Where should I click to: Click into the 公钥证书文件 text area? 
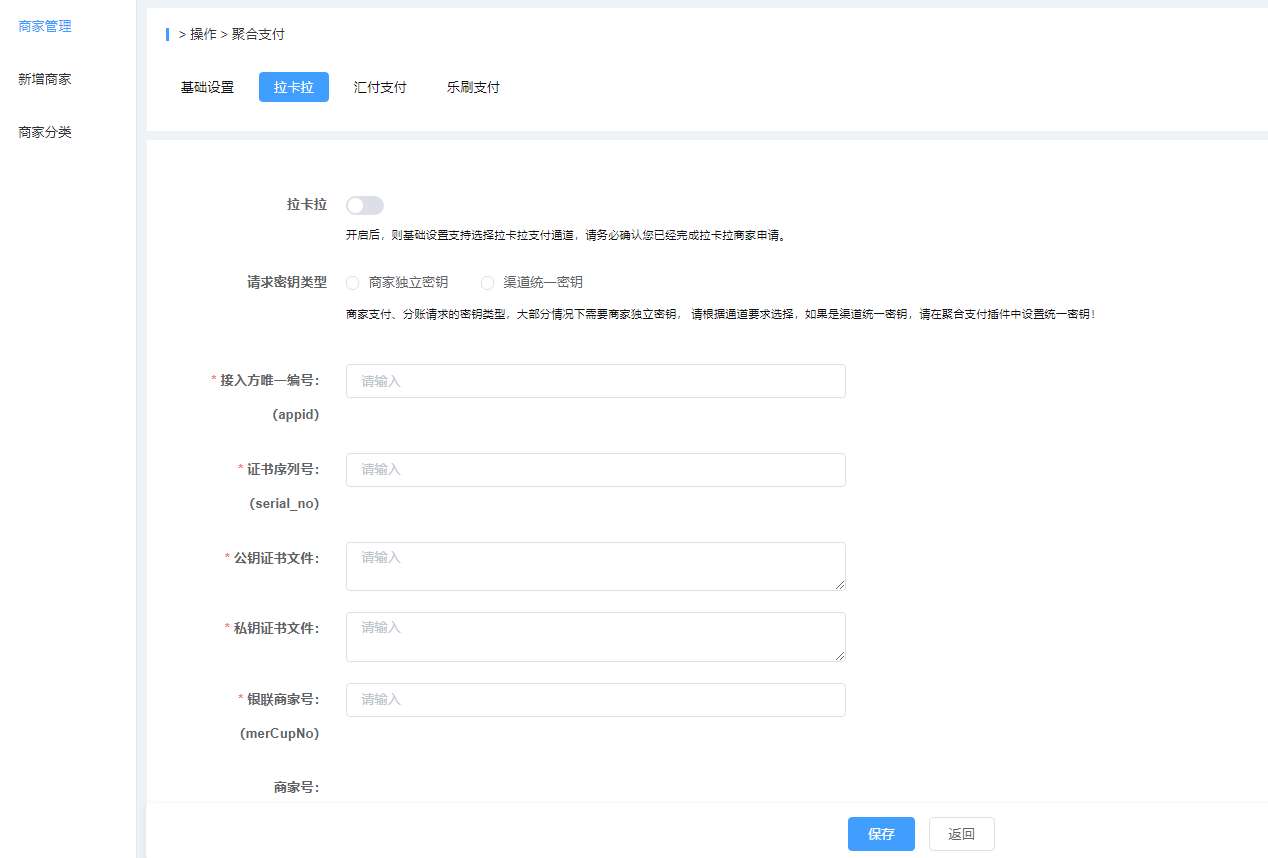(x=595, y=566)
